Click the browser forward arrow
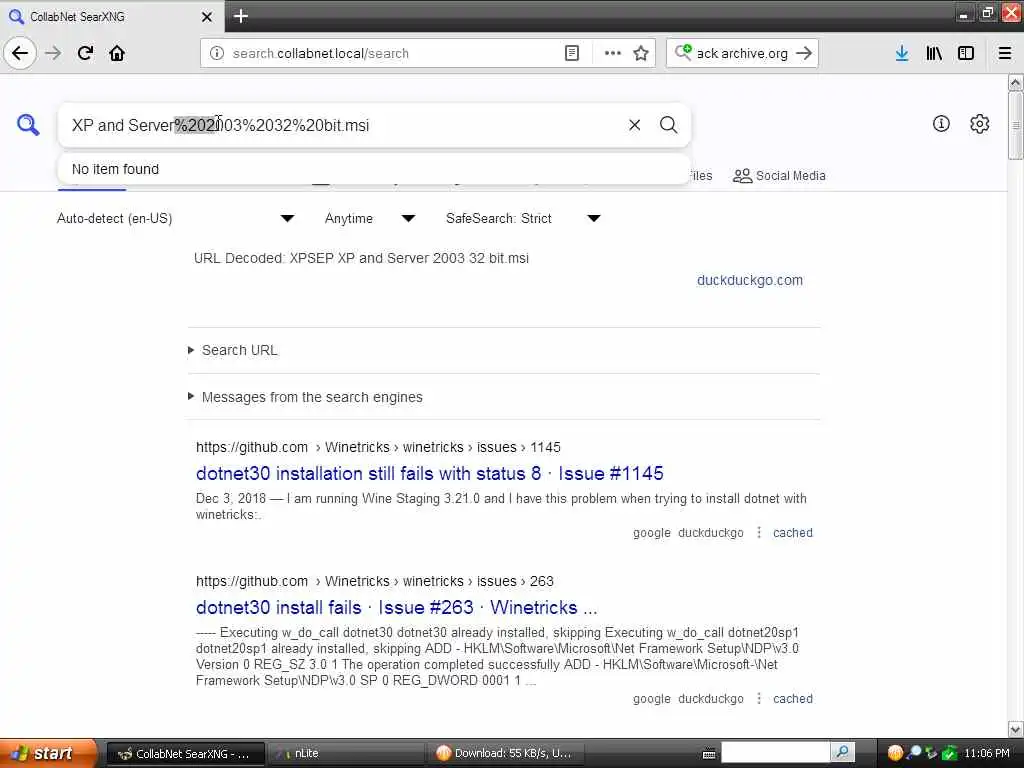Viewport: 1024px width, 768px height. pos(53,53)
